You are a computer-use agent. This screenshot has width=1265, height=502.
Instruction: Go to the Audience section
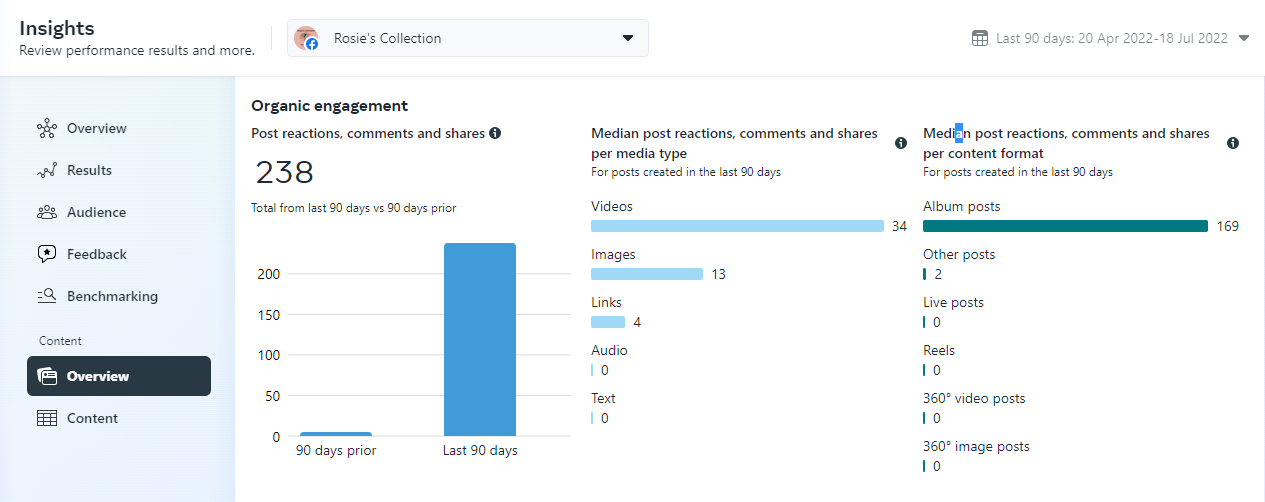tap(96, 212)
